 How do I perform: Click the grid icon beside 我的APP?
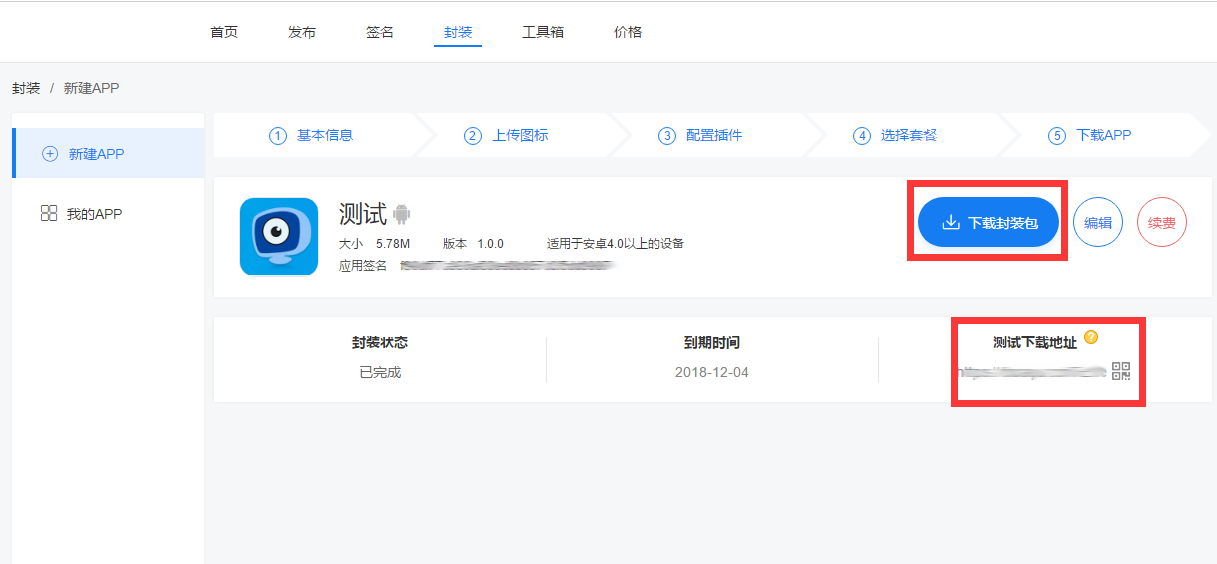tap(48, 213)
